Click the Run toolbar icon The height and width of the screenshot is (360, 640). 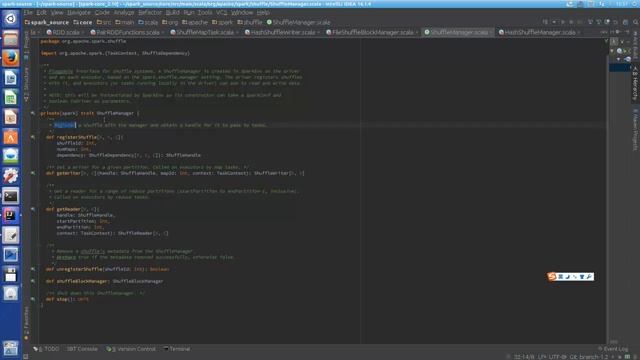(563, 22)
